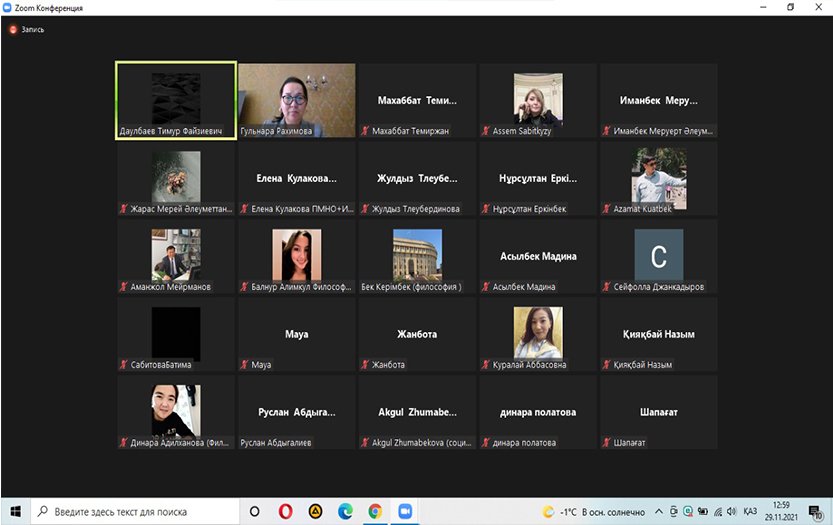
Task: Click the Cortana circle icon in taskbar
Action: 255,511
